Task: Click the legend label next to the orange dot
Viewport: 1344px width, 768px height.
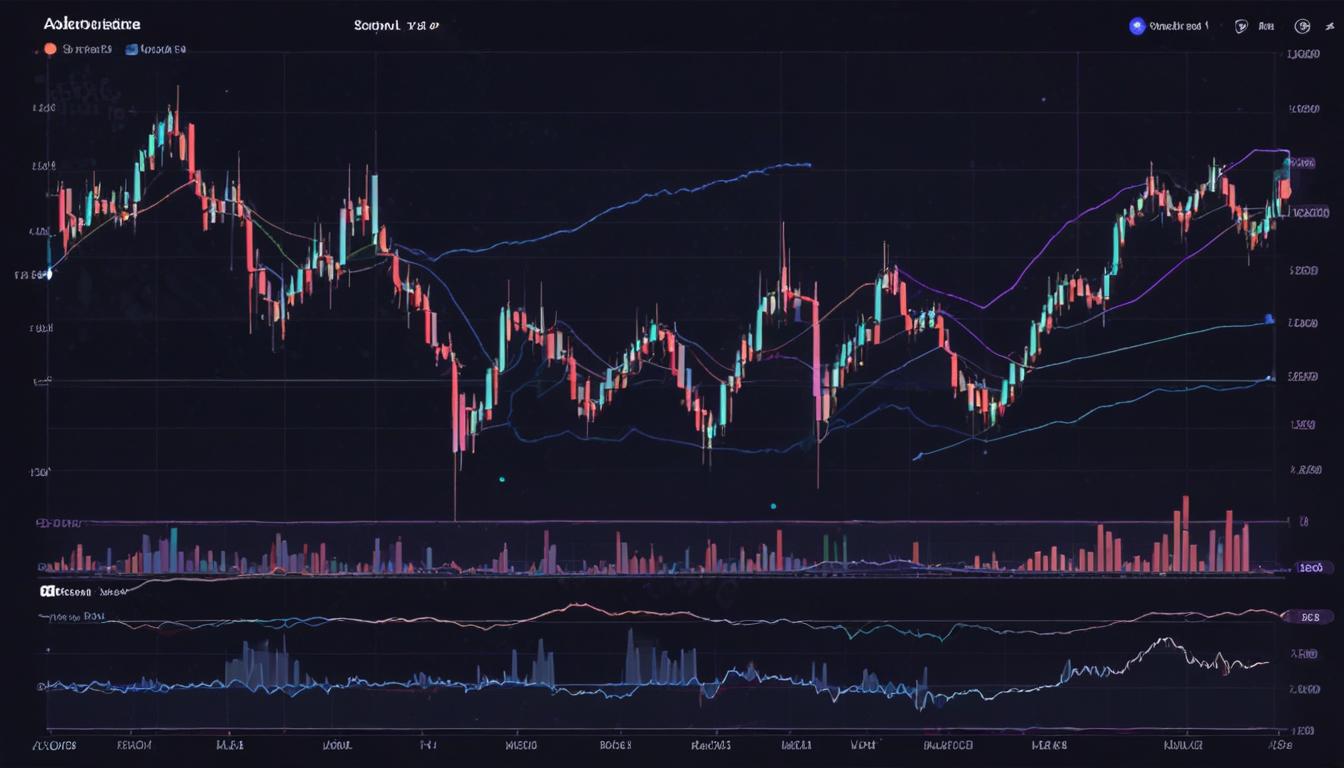Action: point(88,48)
